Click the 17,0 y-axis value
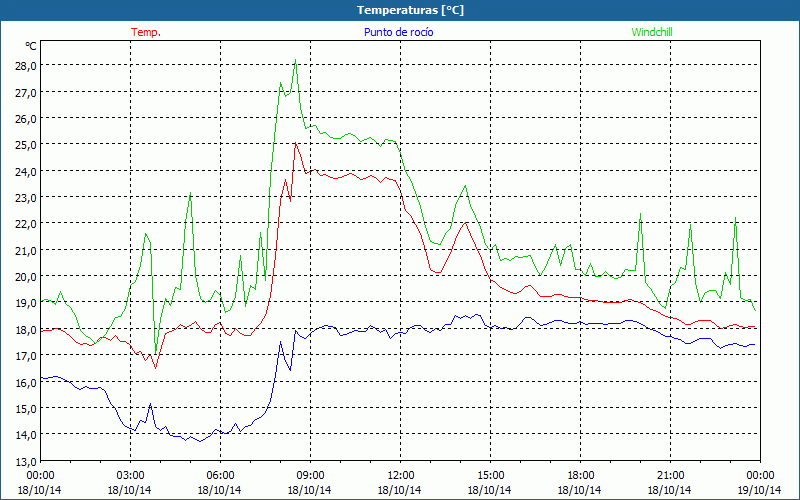The width and height of the screenshot is (800, 500). (x=24, y=356)
